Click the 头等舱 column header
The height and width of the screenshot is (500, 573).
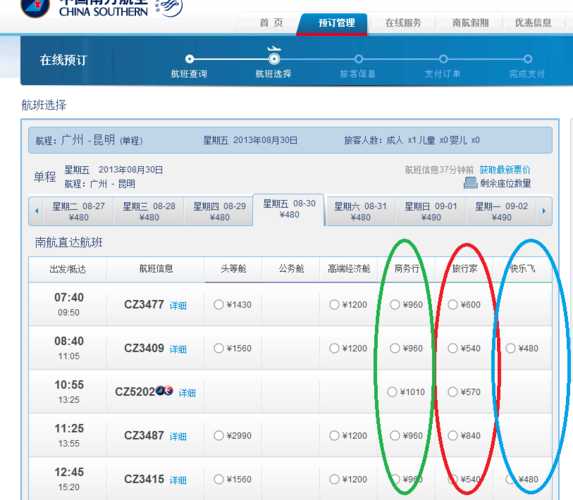pos(234,269)
